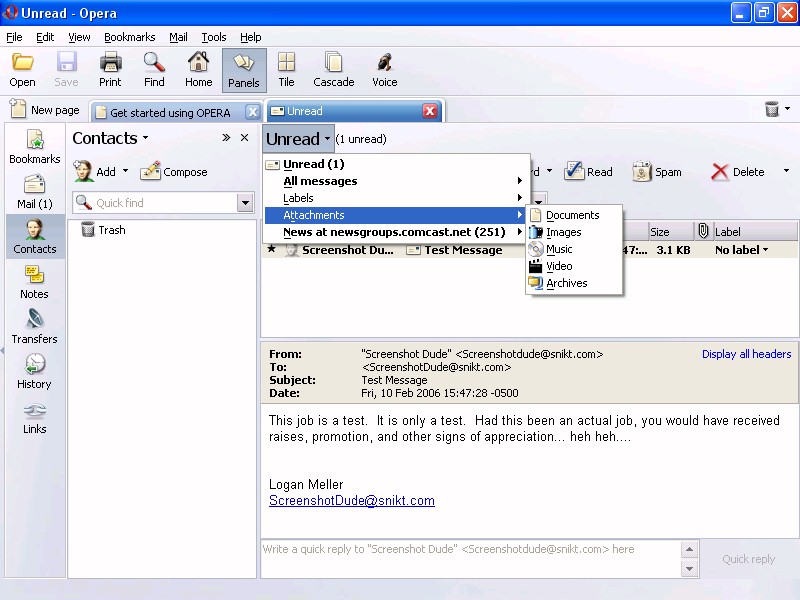This screenshot has height=600, width=800.
Task: Expand the Contacts panel title dropdown
Action: (145, 138)
